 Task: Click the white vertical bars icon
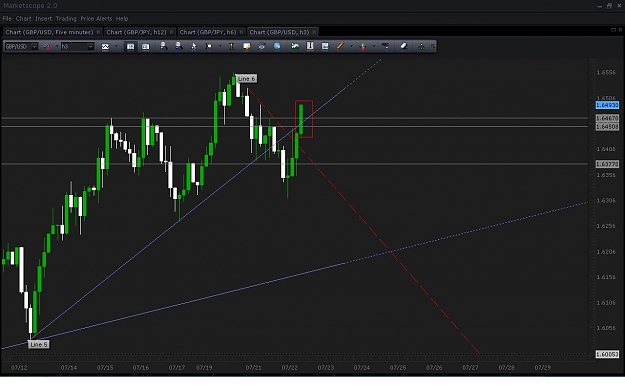tap(310, 46)
